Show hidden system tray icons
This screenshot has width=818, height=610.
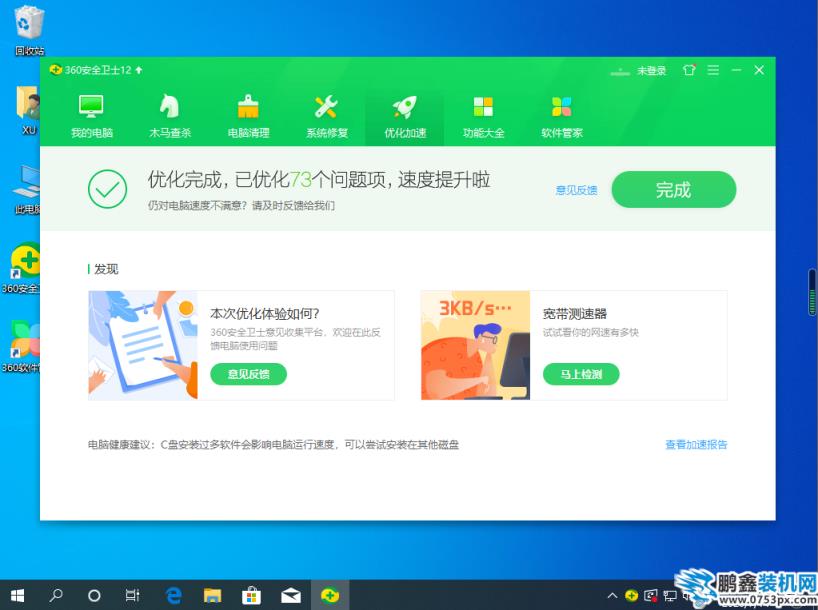coord(612,595)
